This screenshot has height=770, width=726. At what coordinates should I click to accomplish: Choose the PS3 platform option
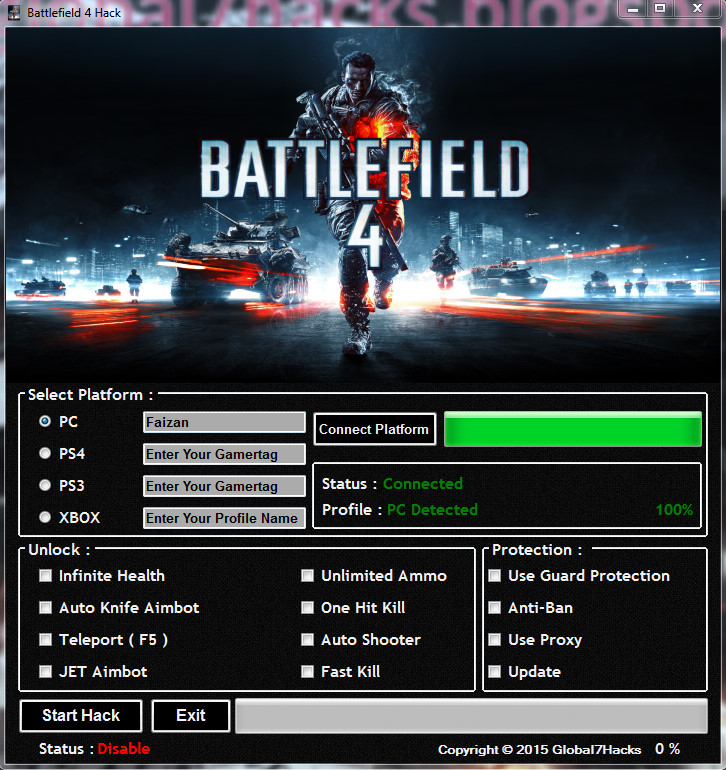[45, 485]
